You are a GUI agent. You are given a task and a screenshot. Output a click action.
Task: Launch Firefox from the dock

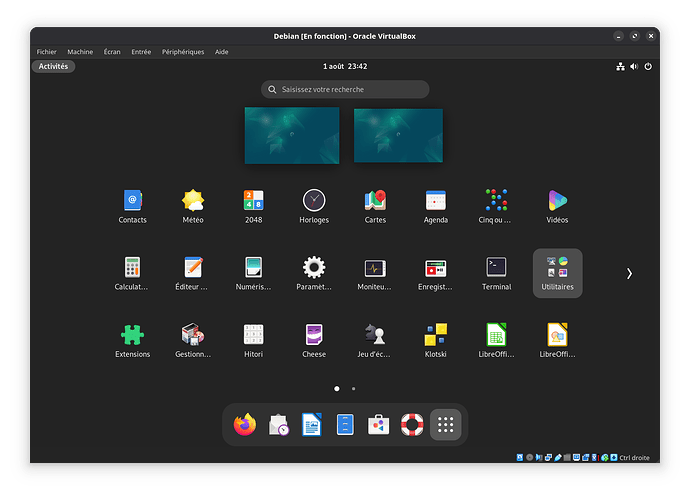[245, 425]
